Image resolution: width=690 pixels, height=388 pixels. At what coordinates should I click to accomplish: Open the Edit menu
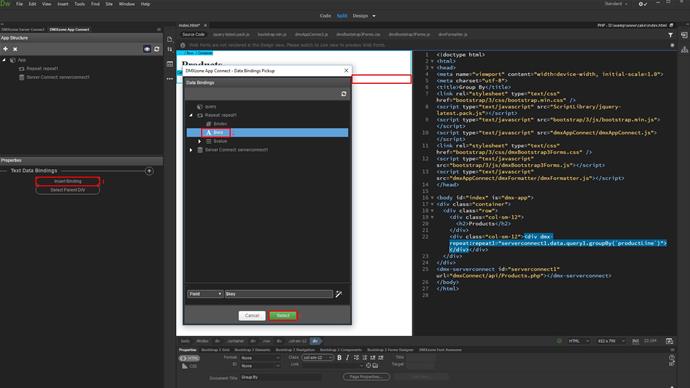pos(33,4)
